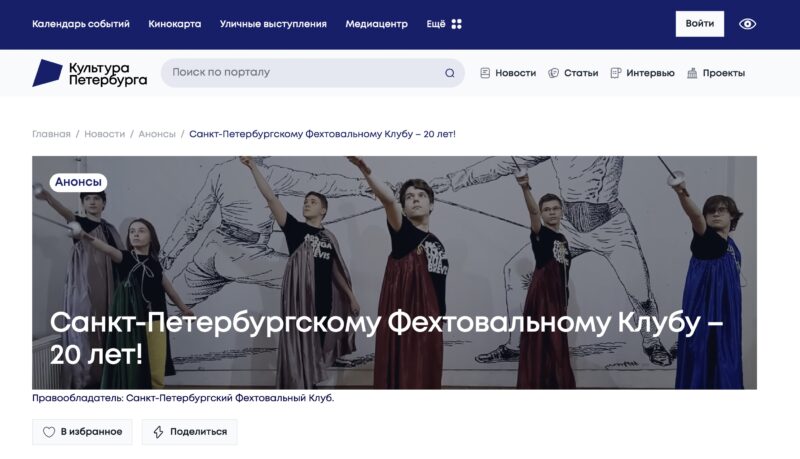Viewport: 800px width, 459px height.
Task: Click the search magnifier icon
Action: click(x=449, y=73)
